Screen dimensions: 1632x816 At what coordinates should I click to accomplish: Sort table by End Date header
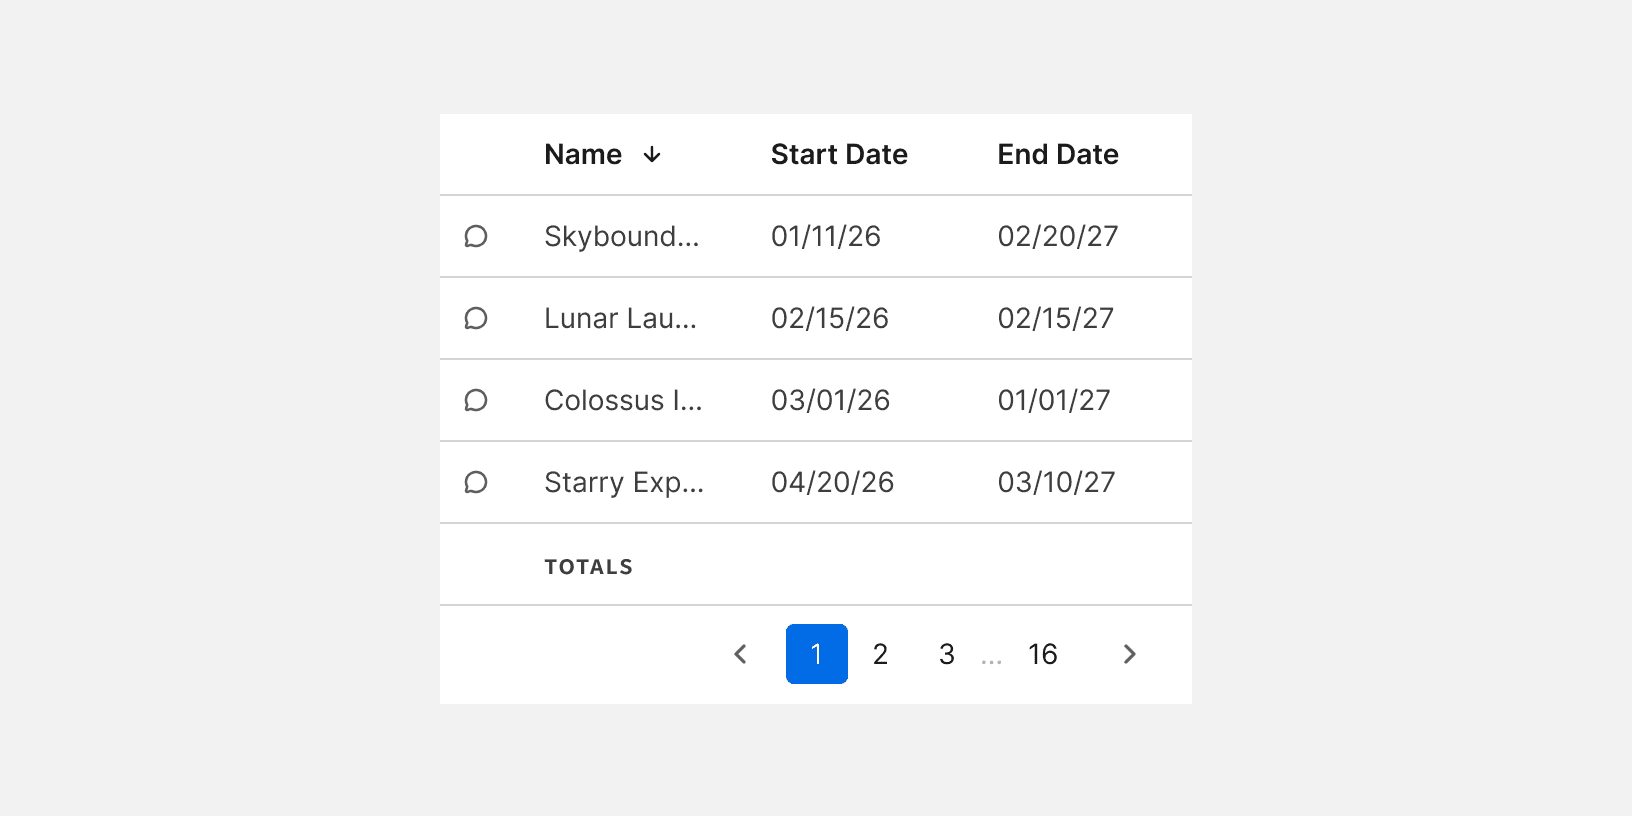[1058, 154]
